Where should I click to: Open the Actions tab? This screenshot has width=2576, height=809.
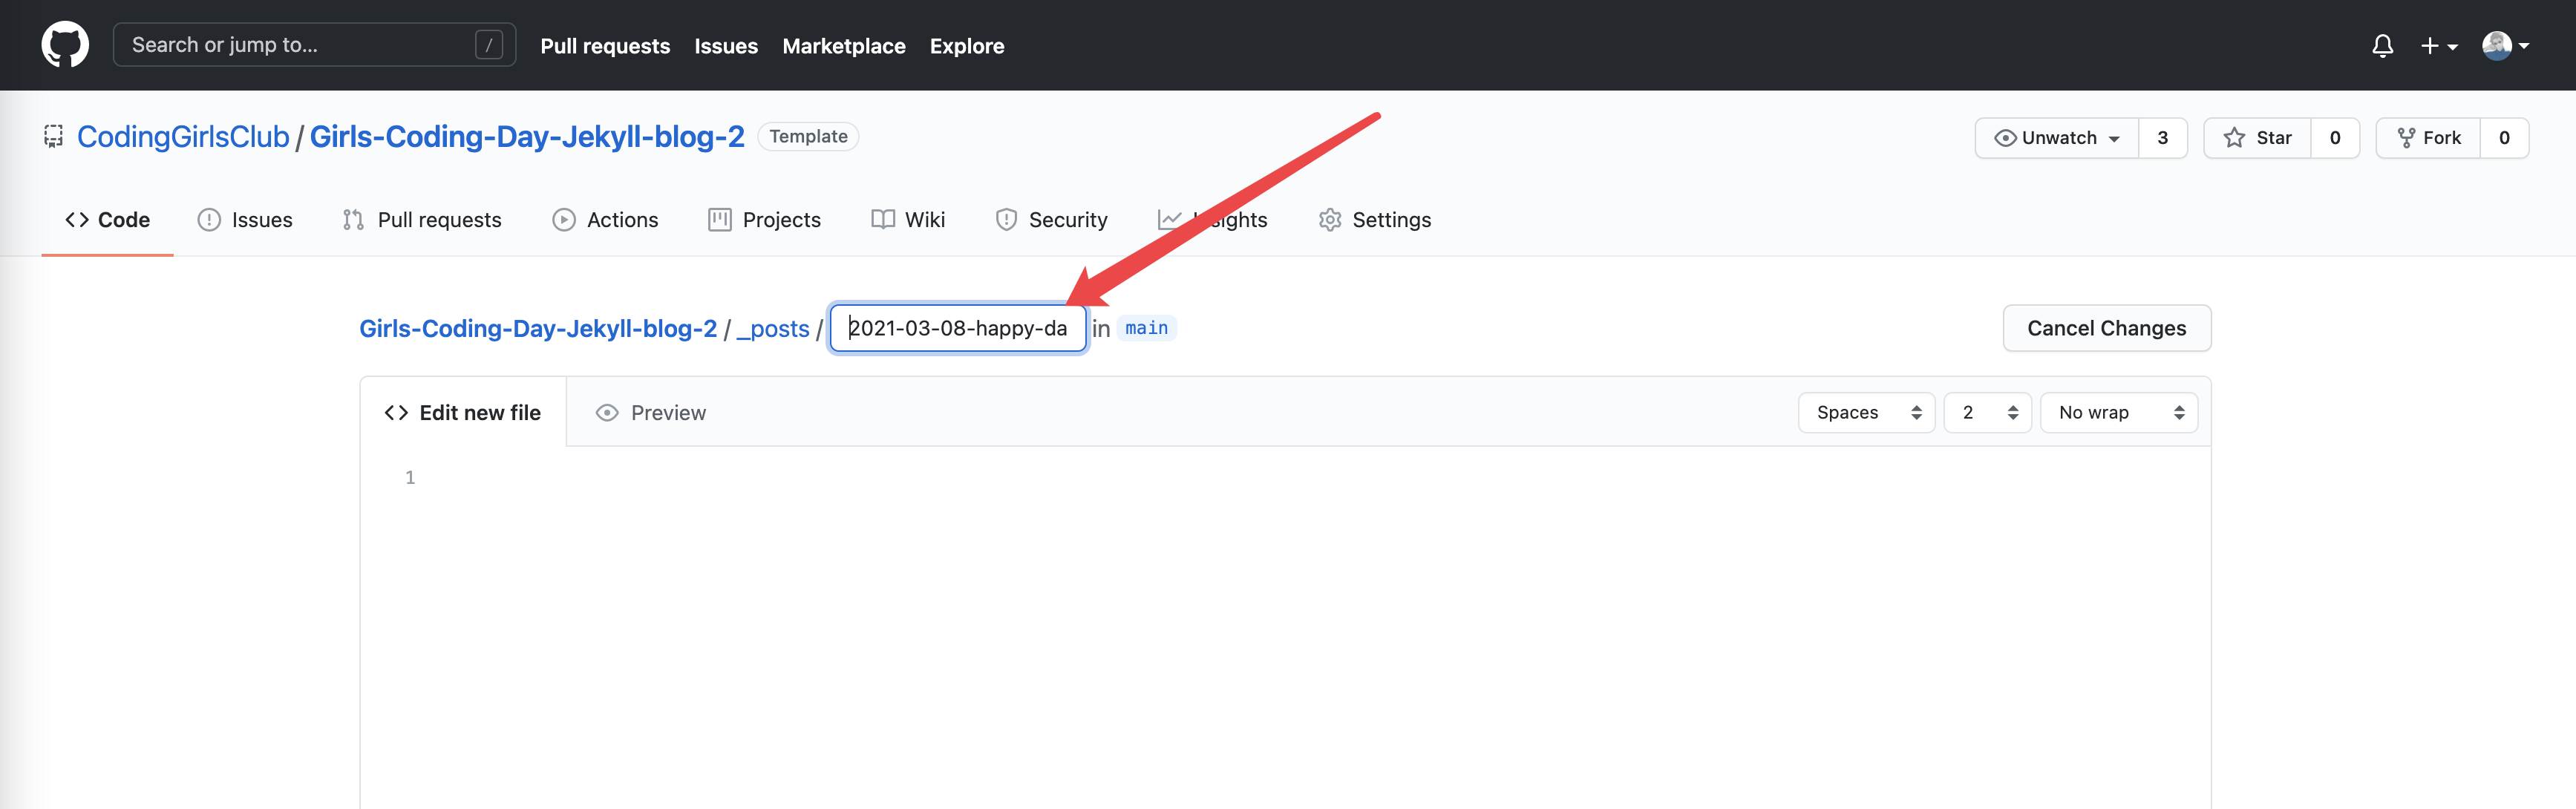pyautogui.click(x=605, y=220)
